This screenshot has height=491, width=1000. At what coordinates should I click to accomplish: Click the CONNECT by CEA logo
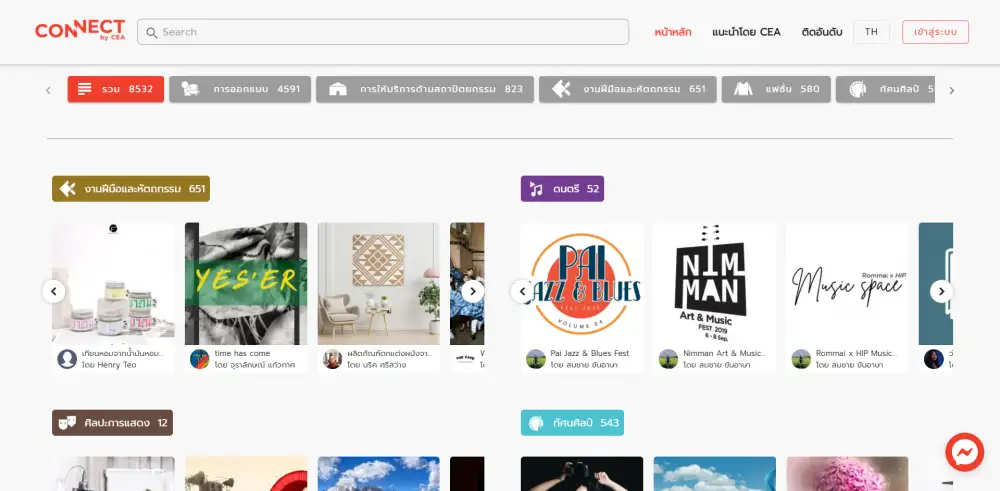(80, 31)
